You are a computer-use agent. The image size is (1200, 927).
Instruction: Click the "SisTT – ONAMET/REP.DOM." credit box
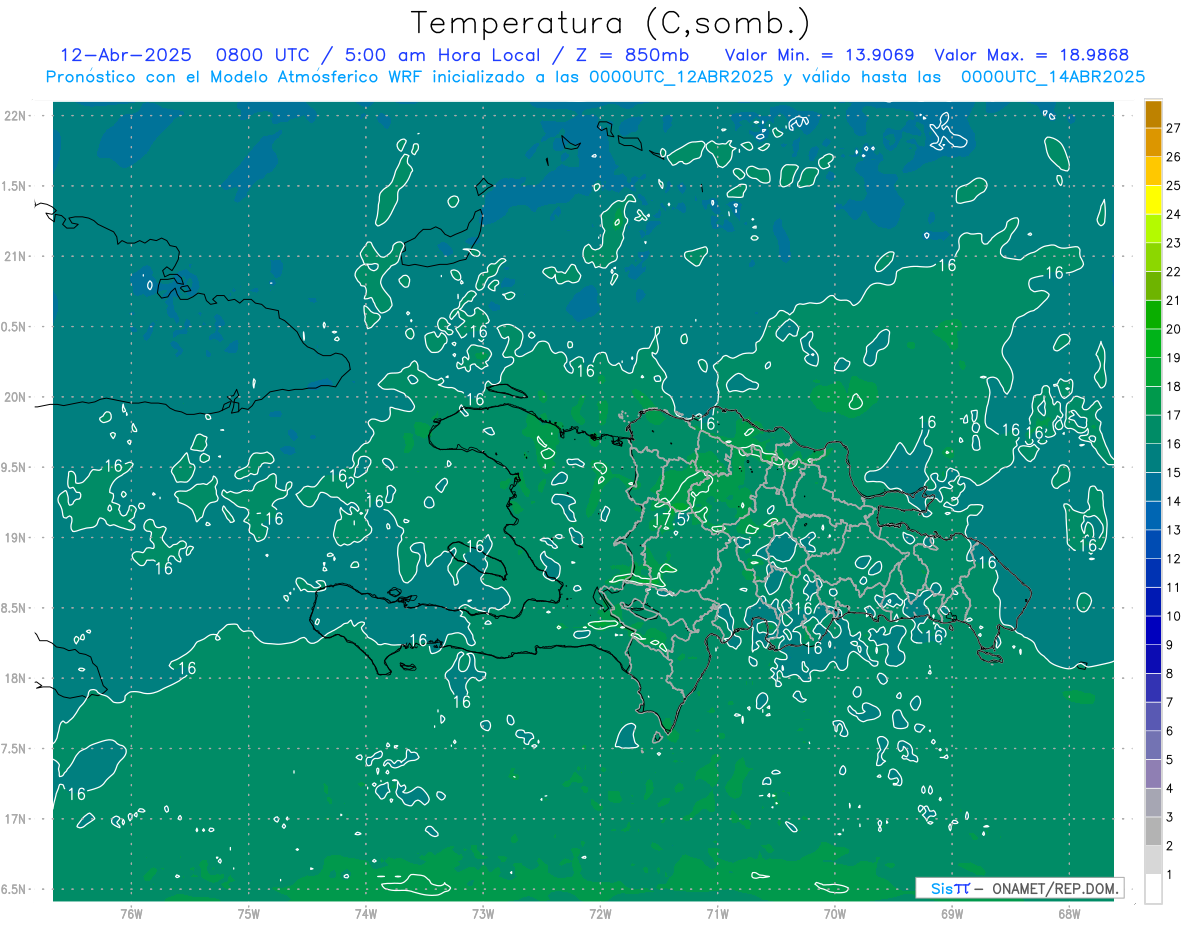(x=1019, y=888)
